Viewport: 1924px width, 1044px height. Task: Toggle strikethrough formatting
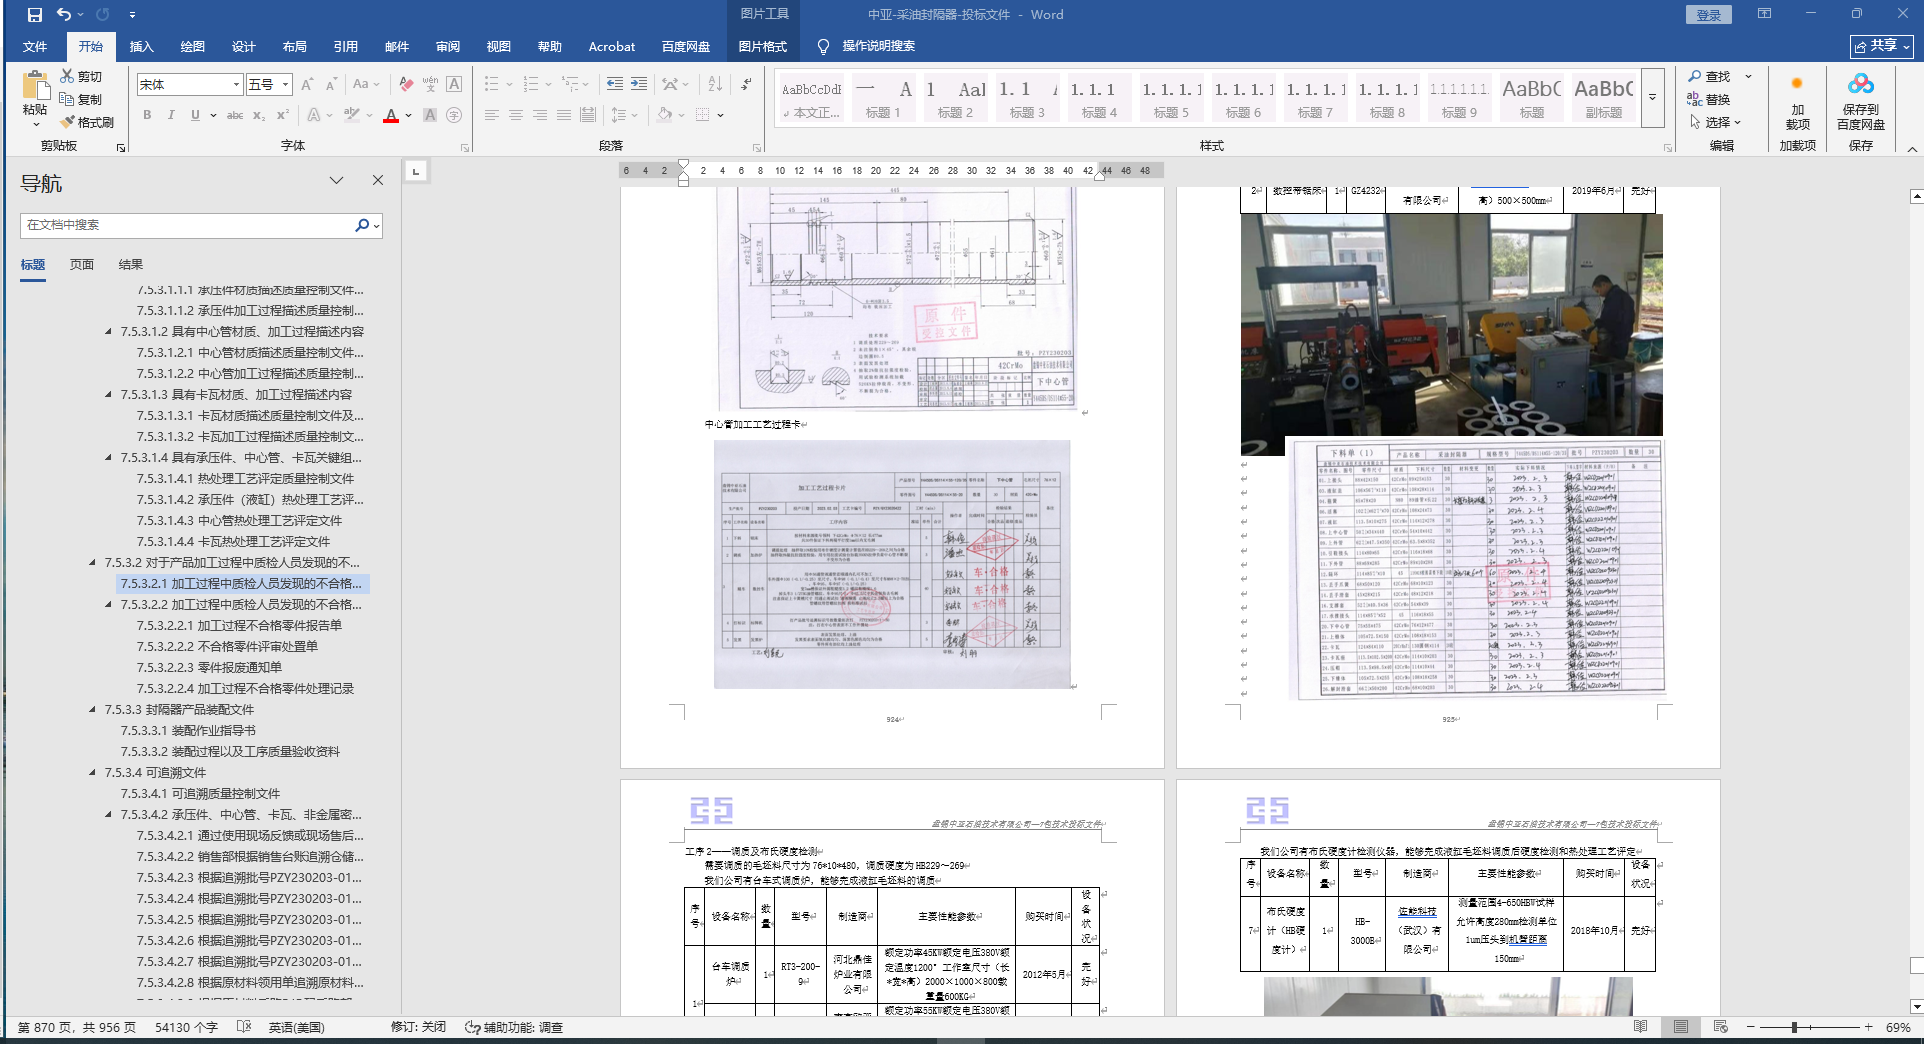[x=235, y=115]
